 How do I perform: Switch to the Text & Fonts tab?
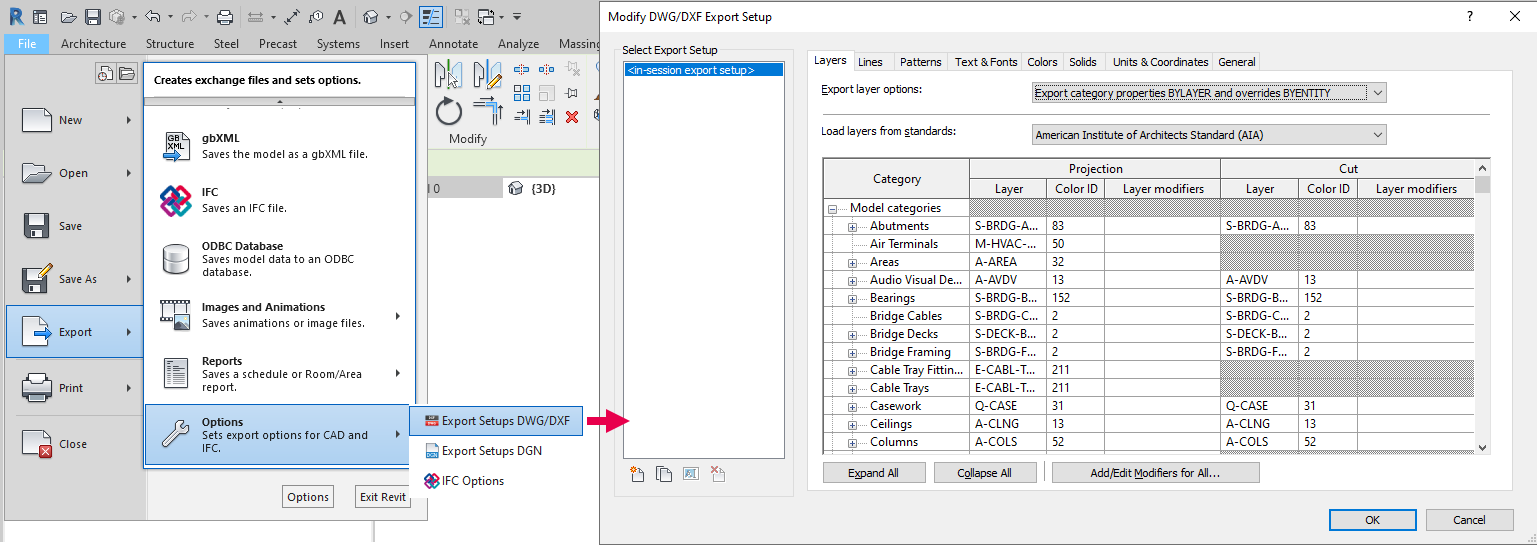pos(985,62)
